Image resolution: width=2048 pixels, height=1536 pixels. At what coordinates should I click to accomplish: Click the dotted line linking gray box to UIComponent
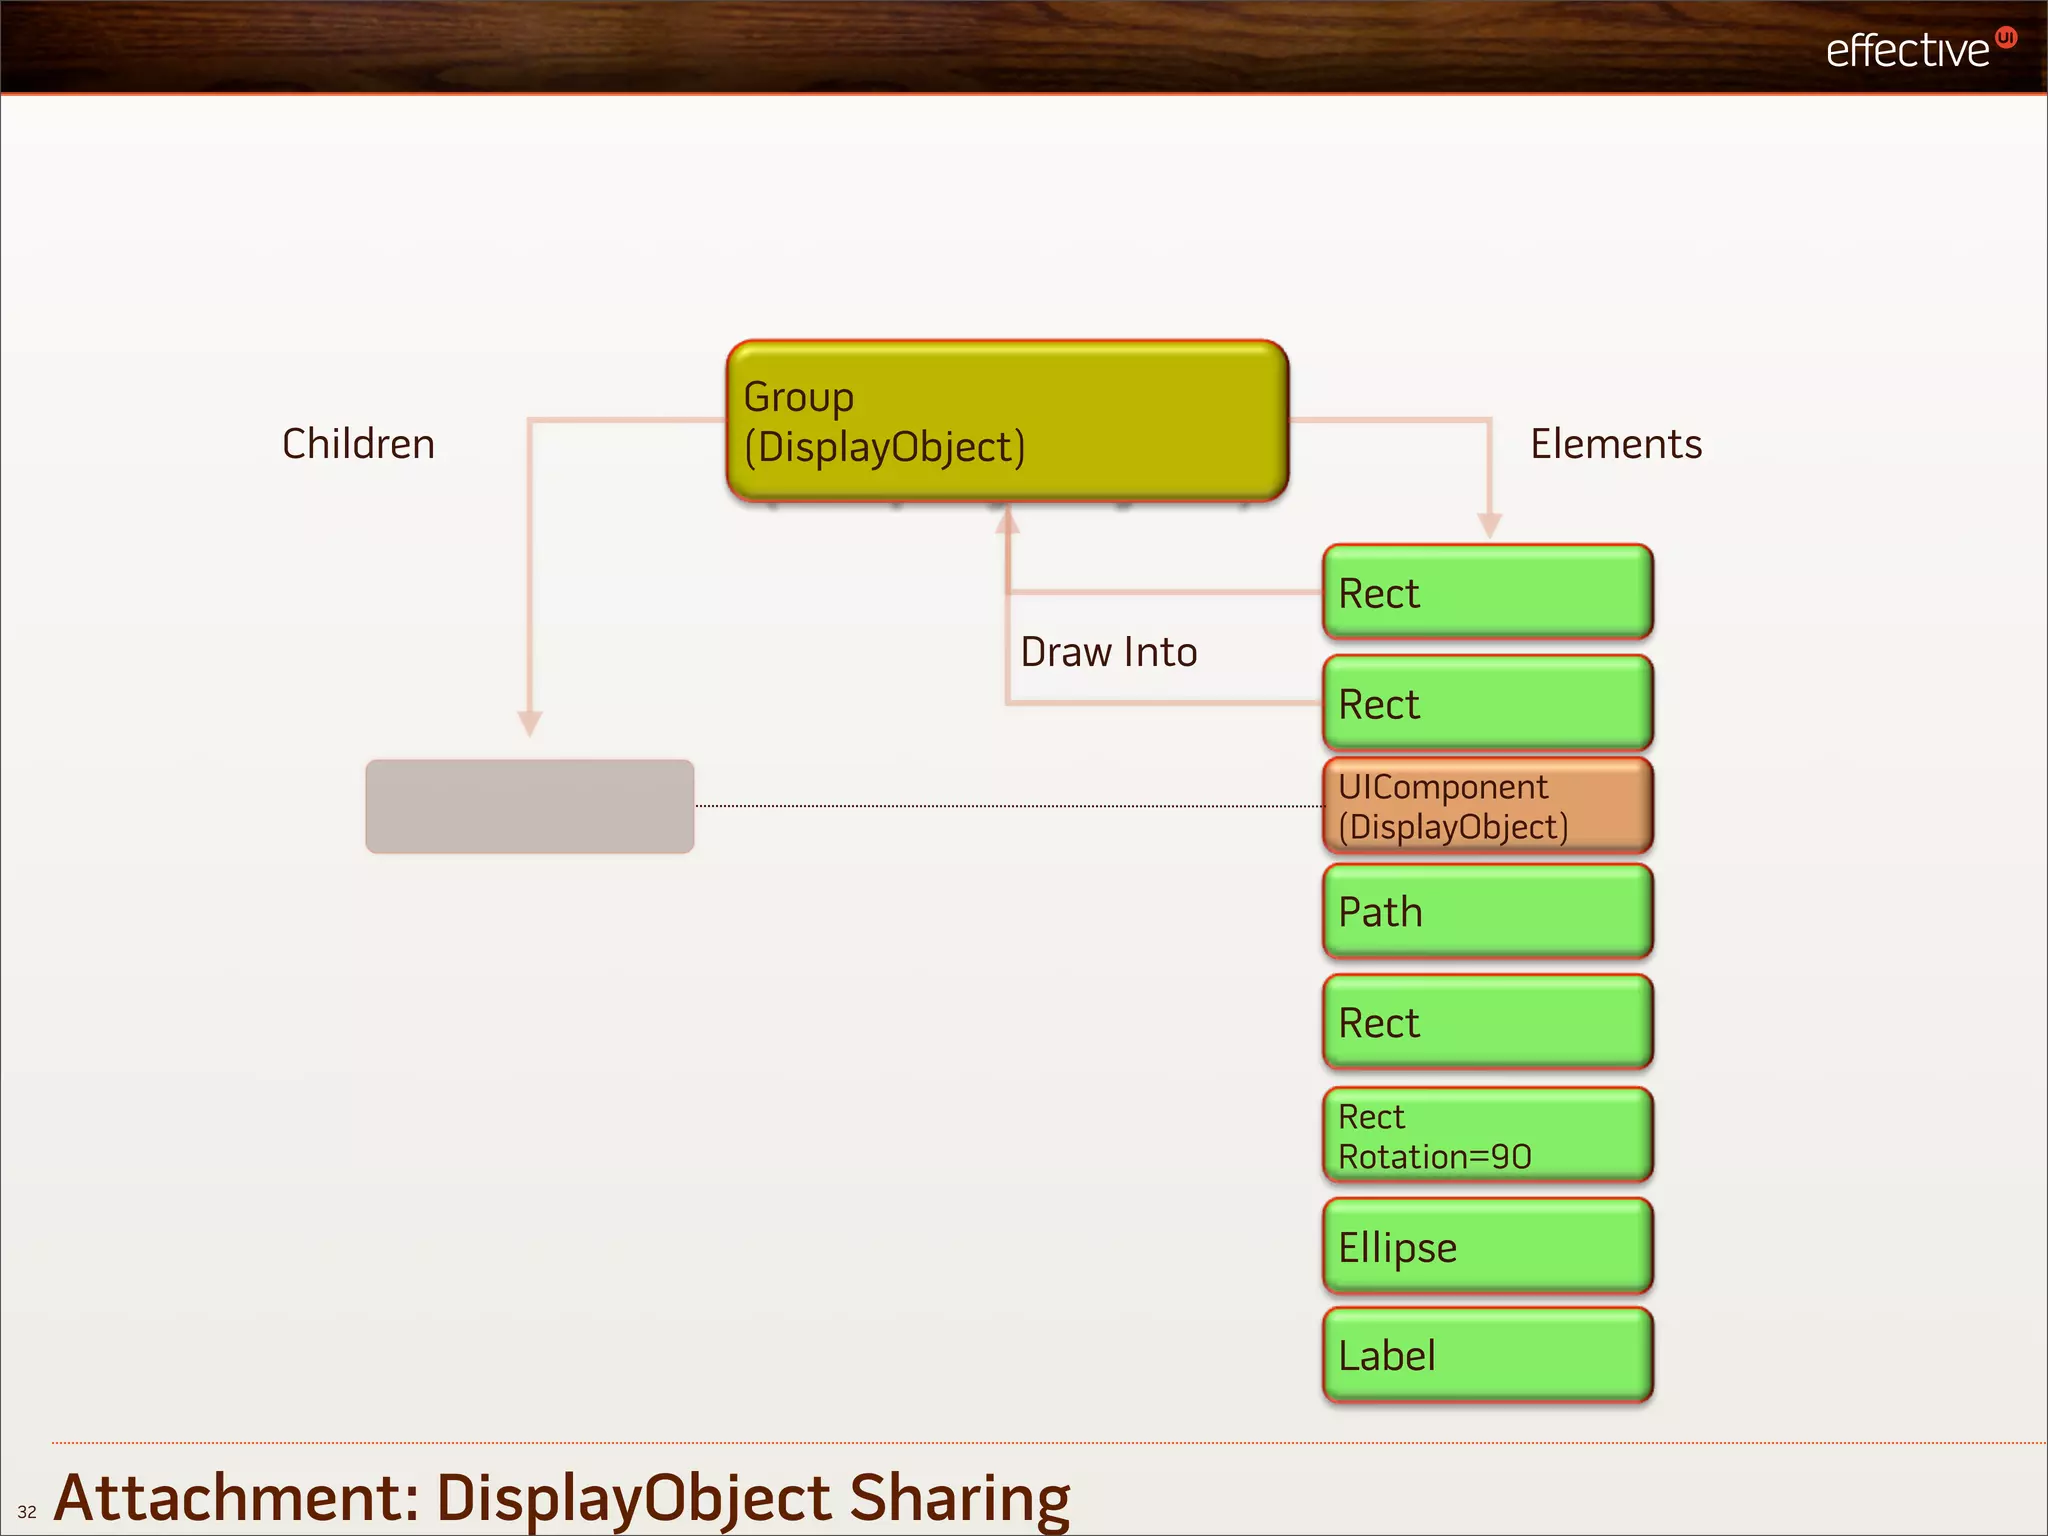tap(1007, 805)
